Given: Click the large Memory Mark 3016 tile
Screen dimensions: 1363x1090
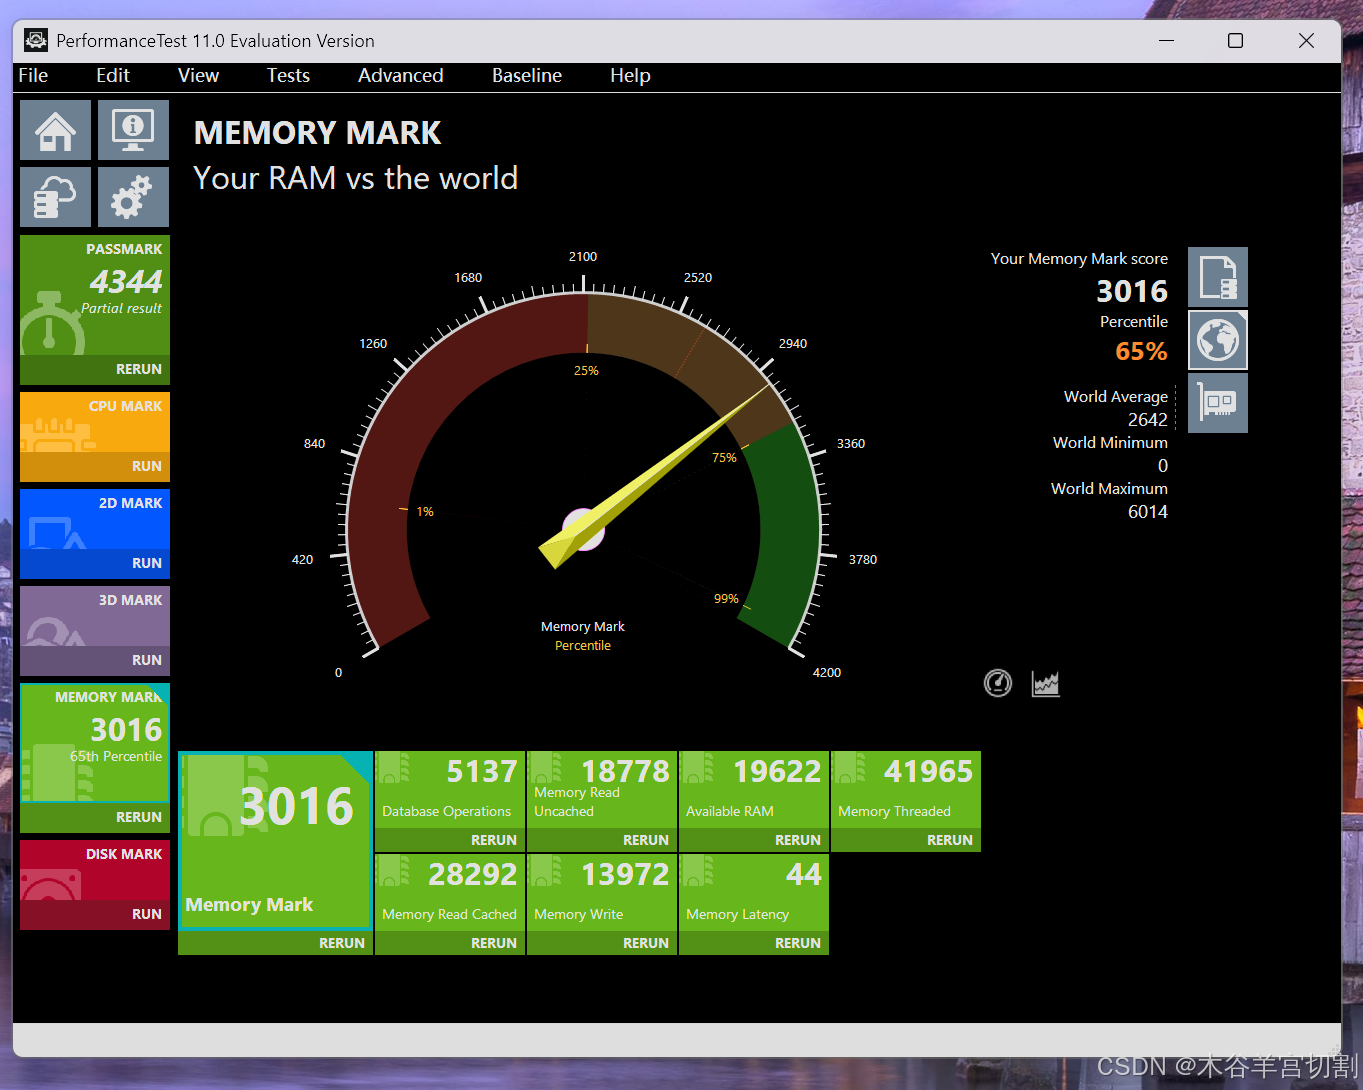Looking at the screenshot, I should (x=275, y=841).
